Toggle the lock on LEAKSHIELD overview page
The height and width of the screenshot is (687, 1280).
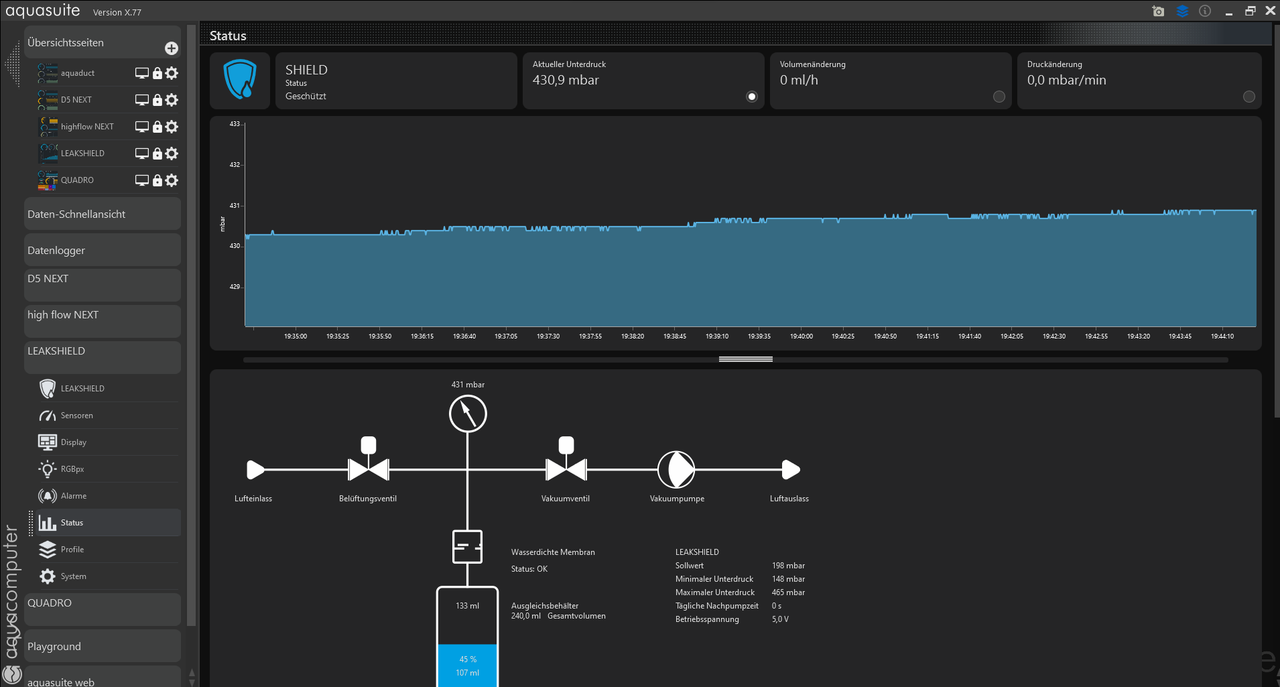coord(157,154)
